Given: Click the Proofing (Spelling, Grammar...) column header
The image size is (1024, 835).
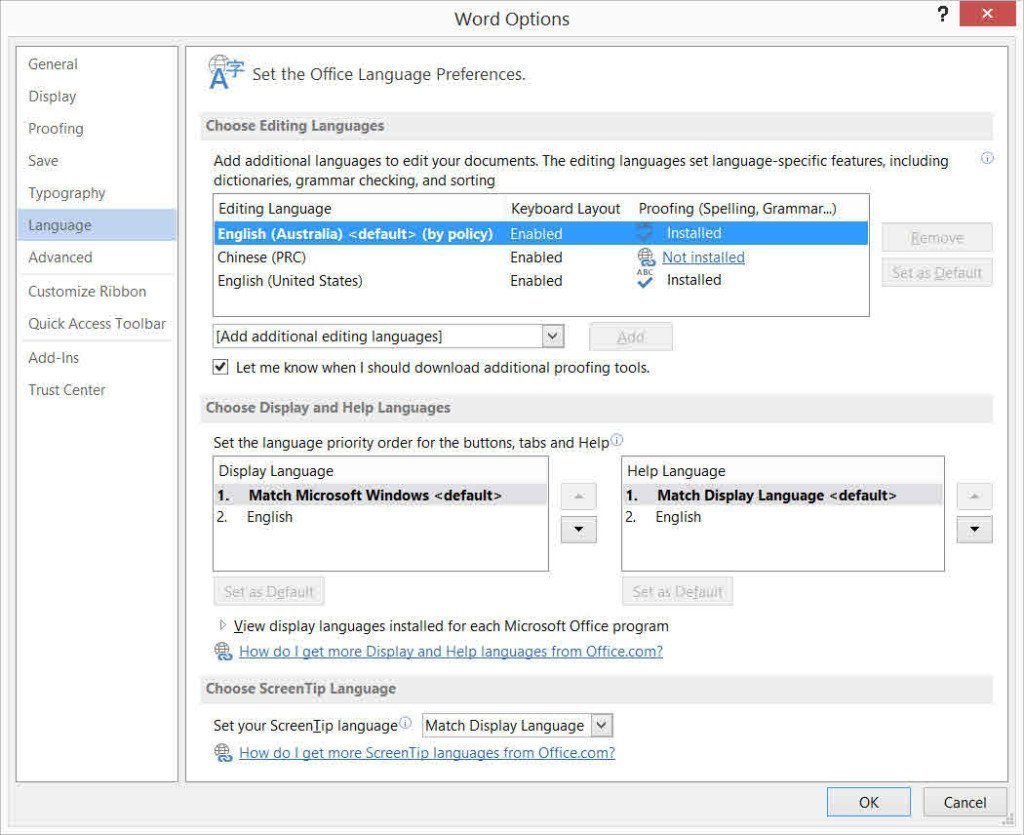Looking at the screenshot, I should 737,208.
